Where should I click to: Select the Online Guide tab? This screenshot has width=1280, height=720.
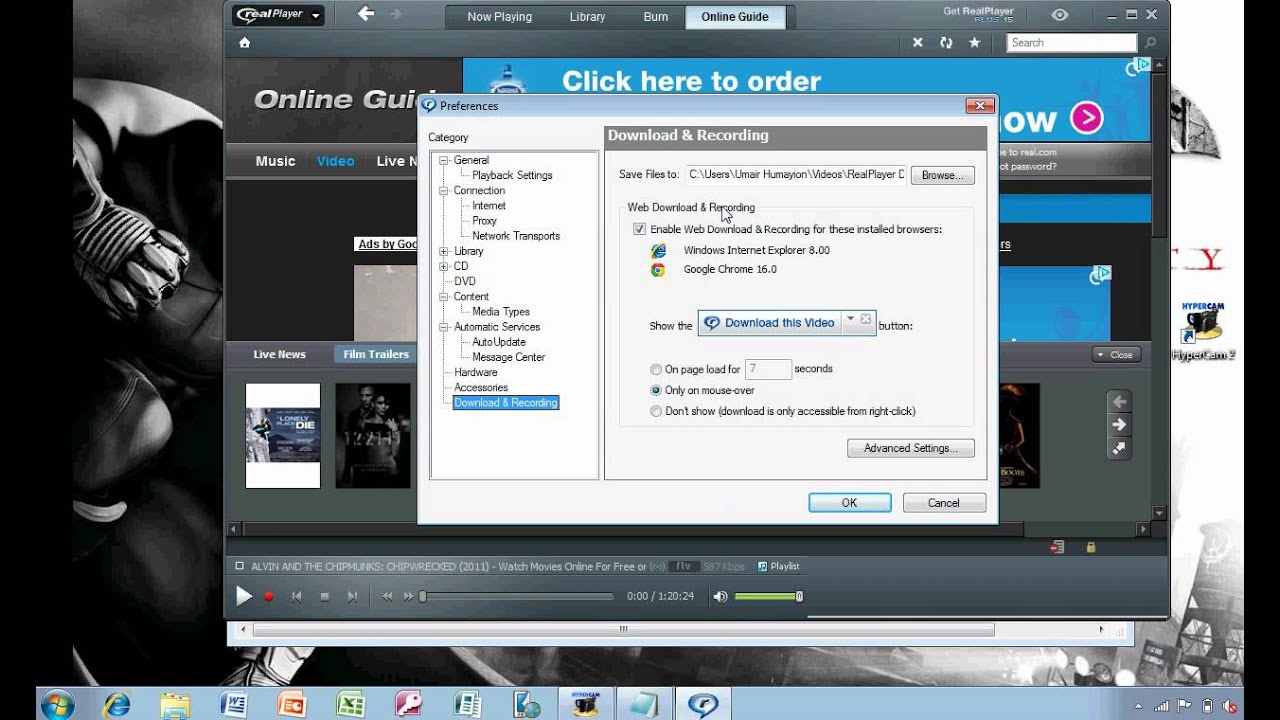click(735, 17)
